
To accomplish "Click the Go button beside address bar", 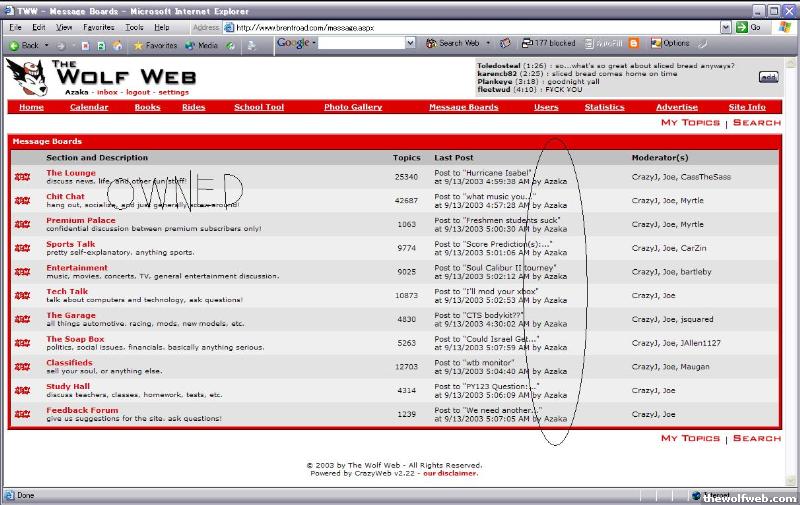I will [x=749, y=27].
